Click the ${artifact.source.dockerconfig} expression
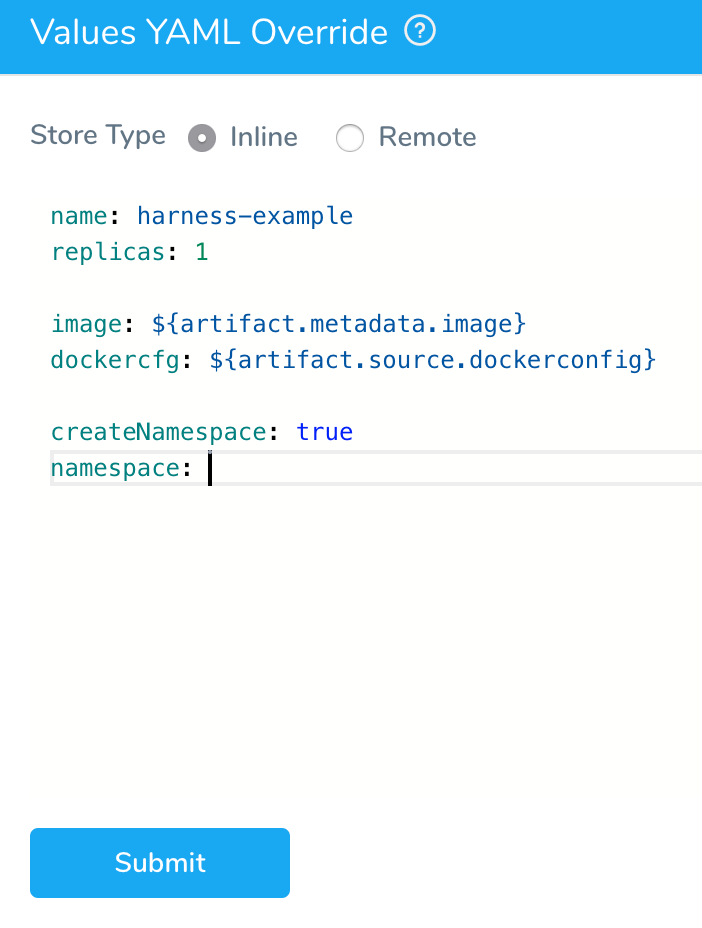702x928 pixels. (433, 360)
